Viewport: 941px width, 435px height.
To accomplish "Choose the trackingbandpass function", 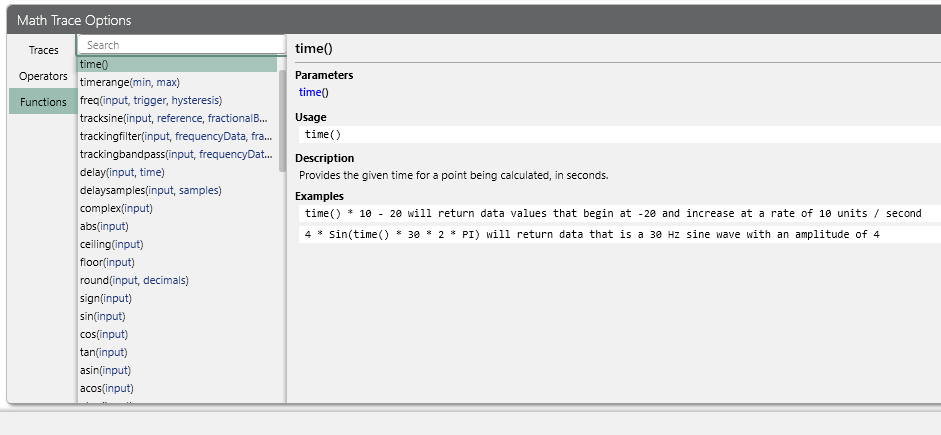I will (175, 154).
